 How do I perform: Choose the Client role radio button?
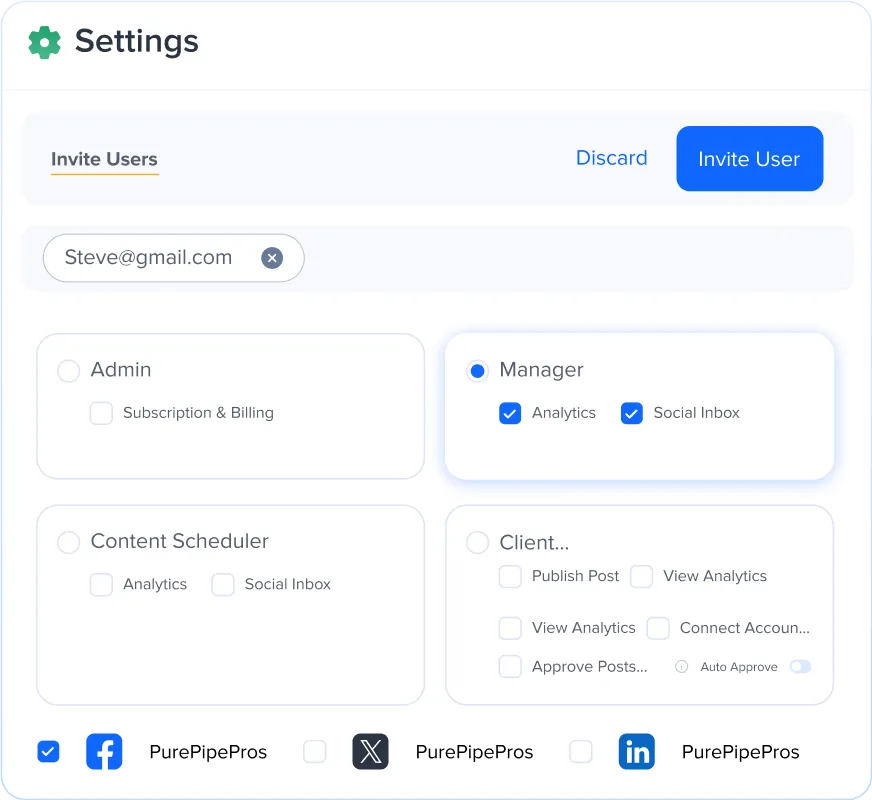pyautogui.click(x=478, y=542)
